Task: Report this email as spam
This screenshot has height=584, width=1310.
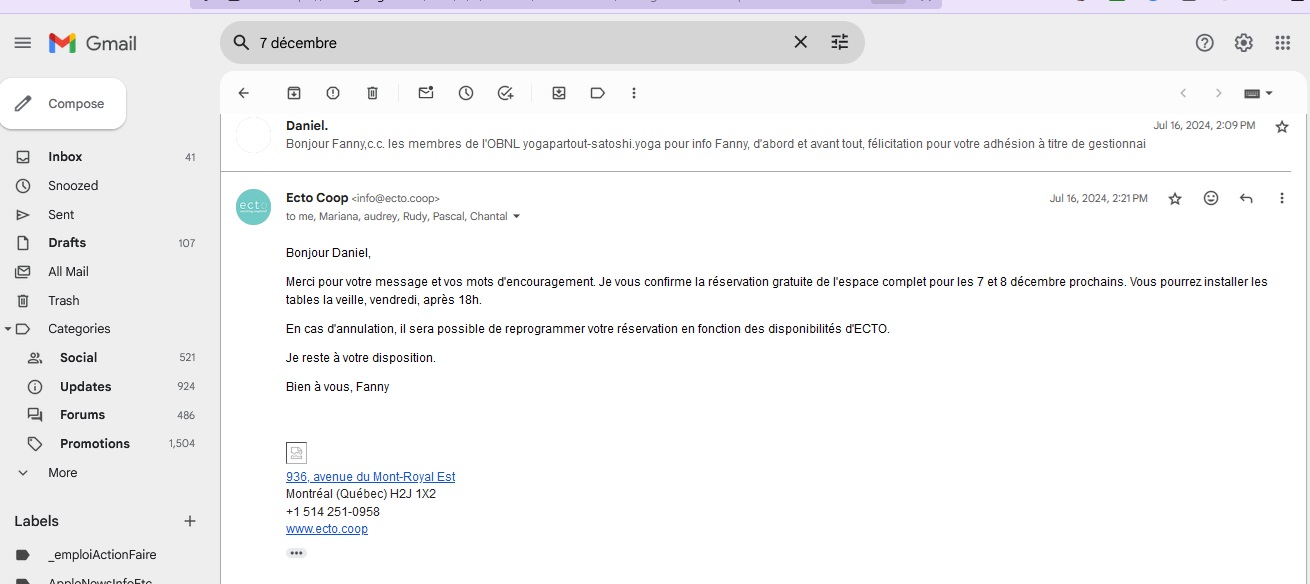Action: (x=333, y=93)
